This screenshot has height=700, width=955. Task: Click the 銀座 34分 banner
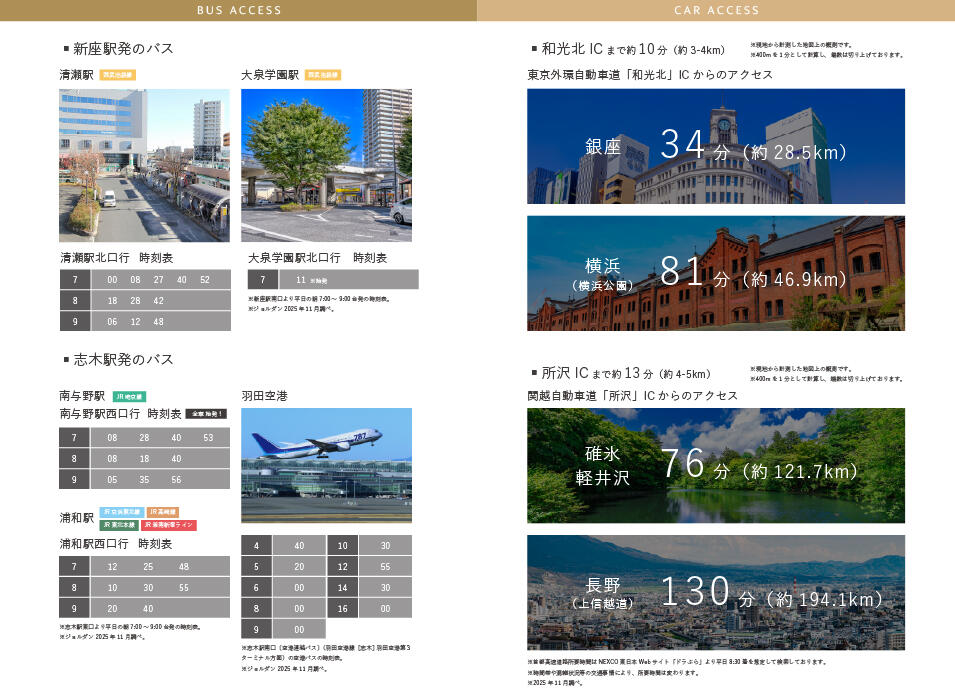(x=716, y=146)
